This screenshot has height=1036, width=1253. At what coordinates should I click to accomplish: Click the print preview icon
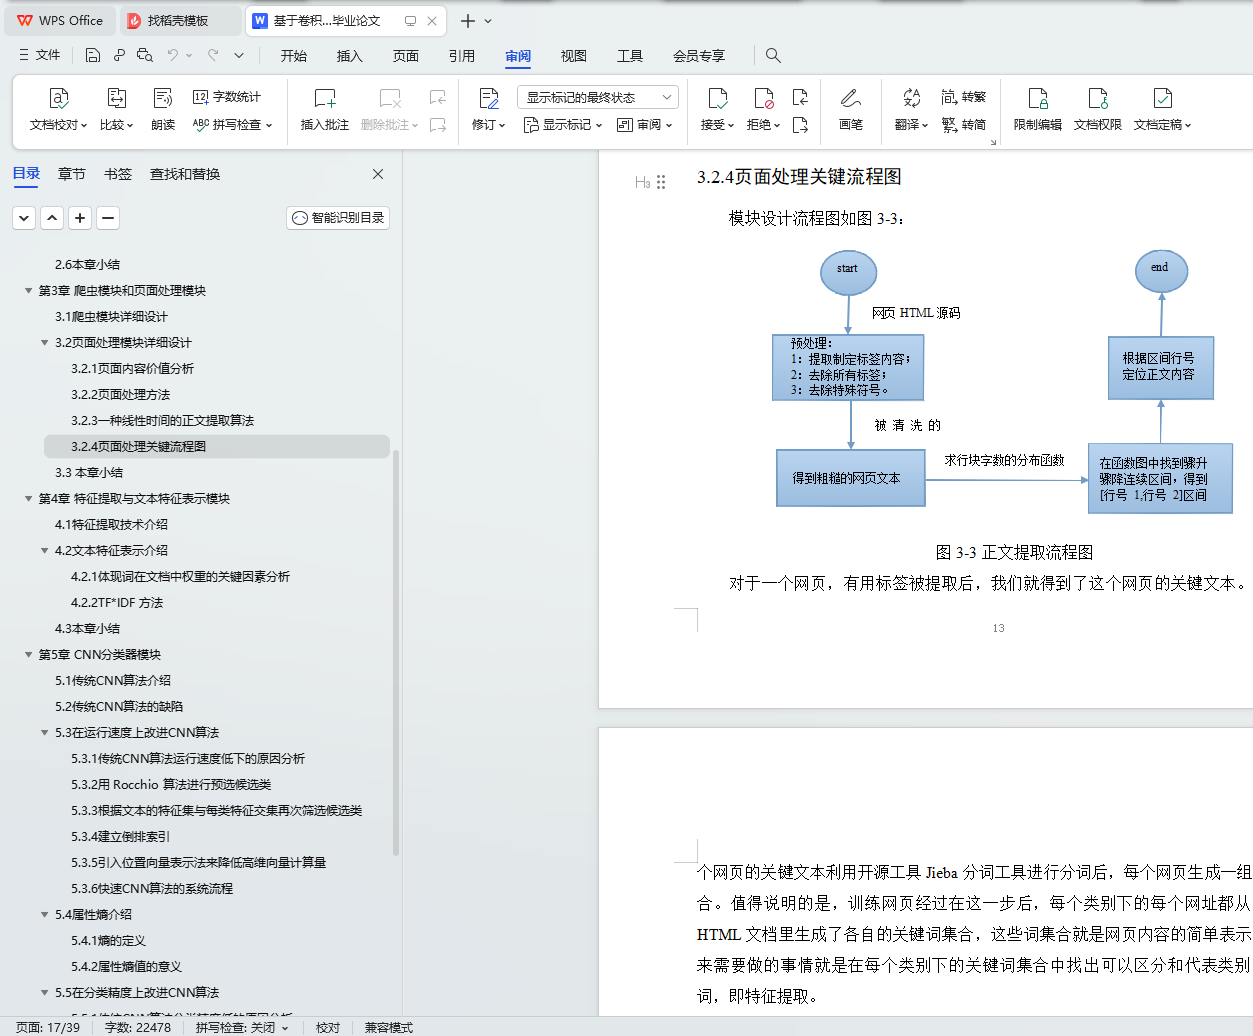(x=145, y=55)
